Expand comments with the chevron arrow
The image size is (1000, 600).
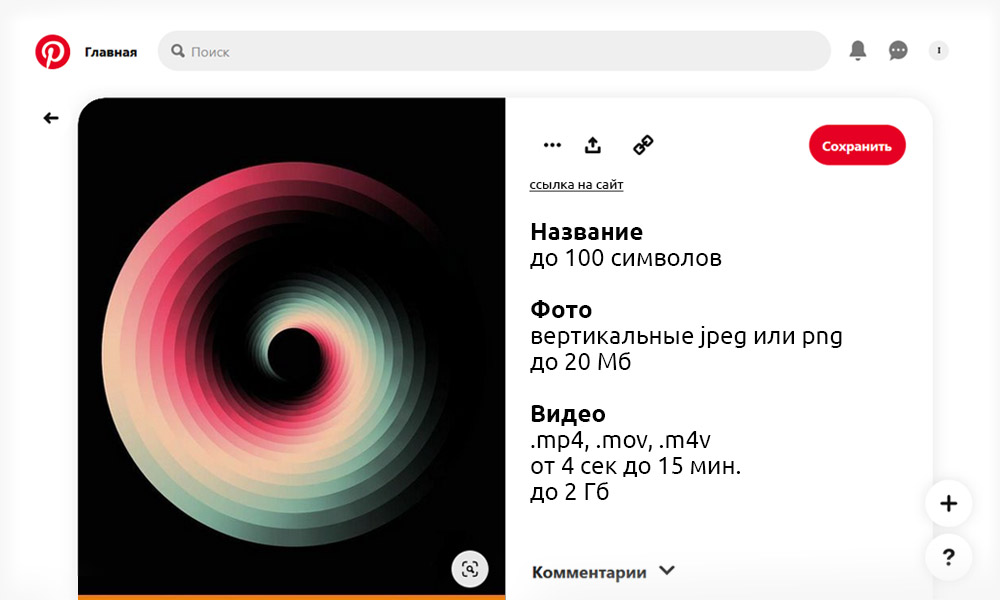coord(667,571)
